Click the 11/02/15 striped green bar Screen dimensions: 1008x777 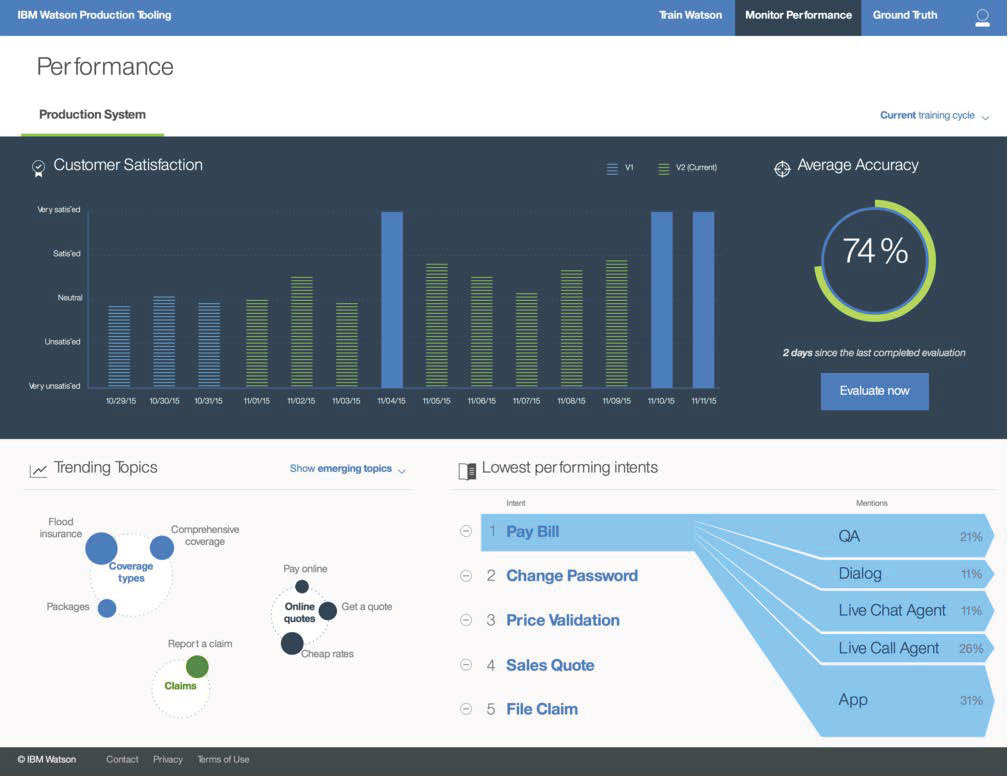coord(302,332)
